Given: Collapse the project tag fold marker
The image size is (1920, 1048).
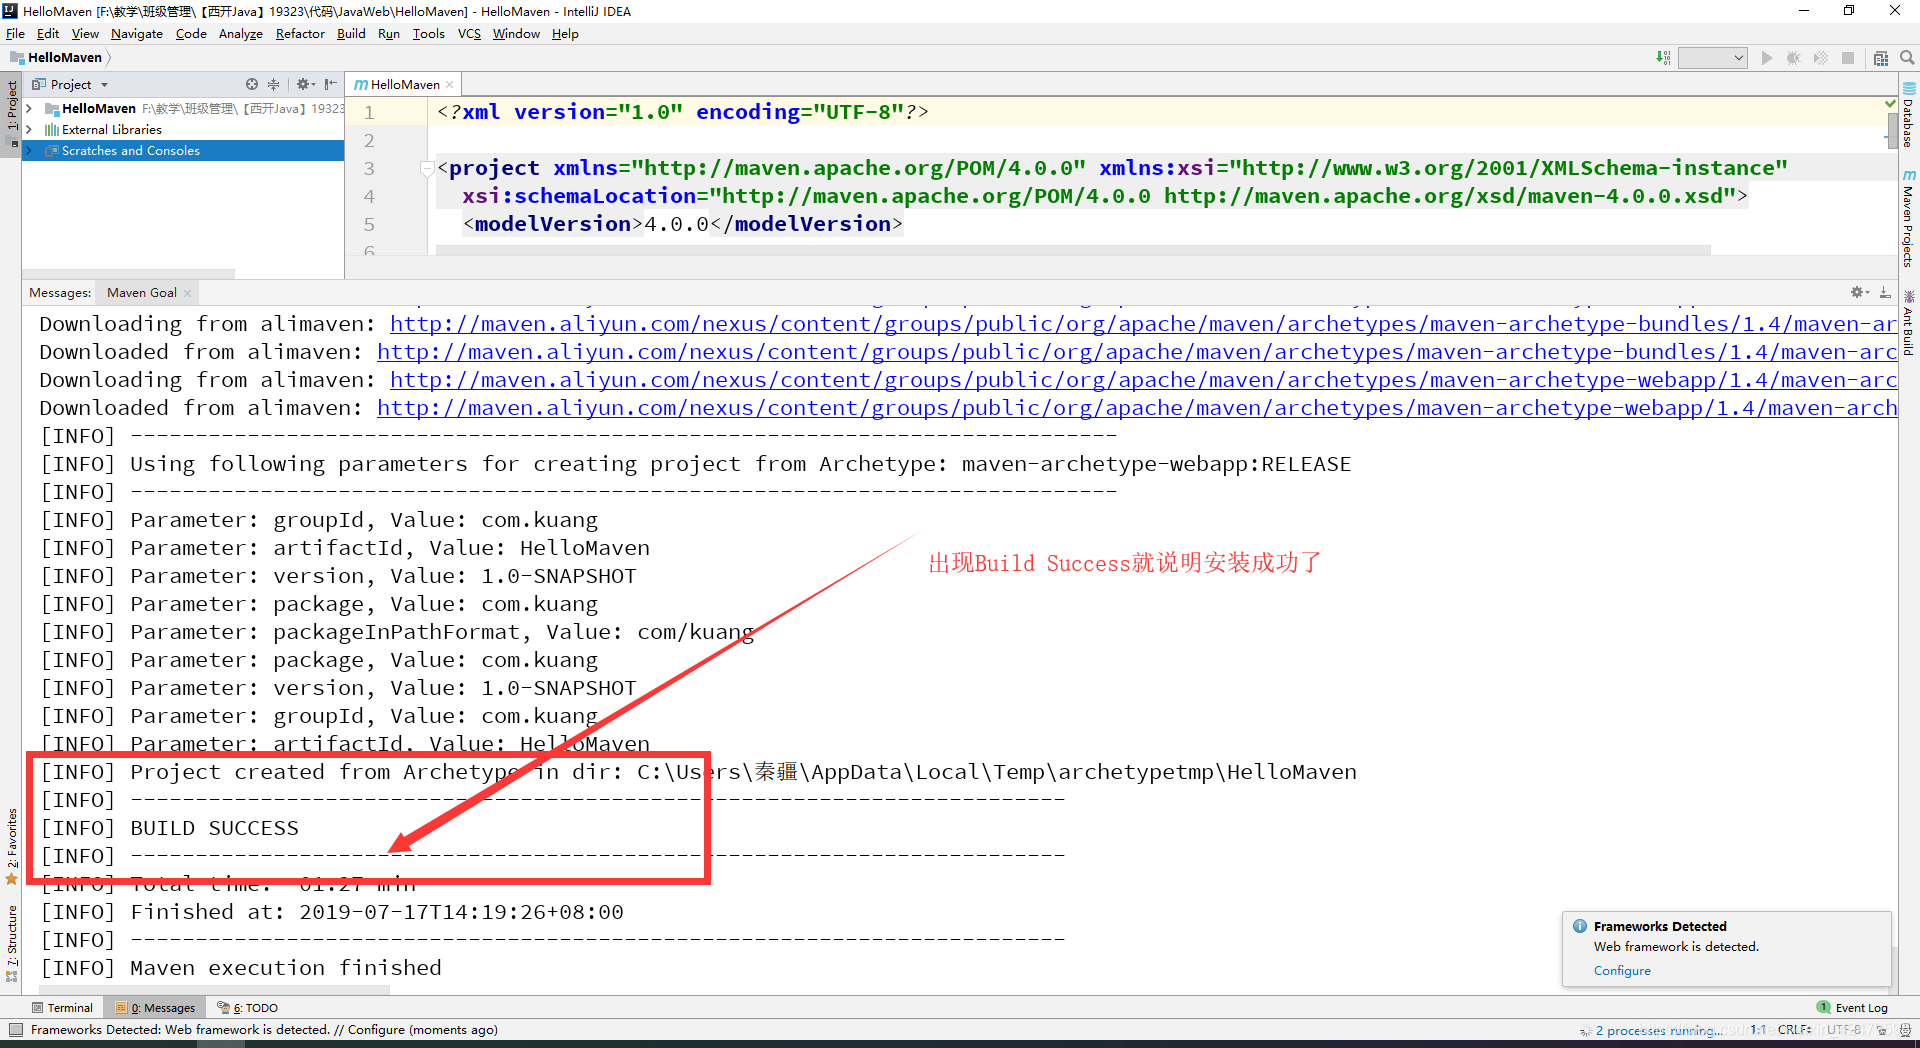Looking at the screenshot, I should [x=427, y=168].
